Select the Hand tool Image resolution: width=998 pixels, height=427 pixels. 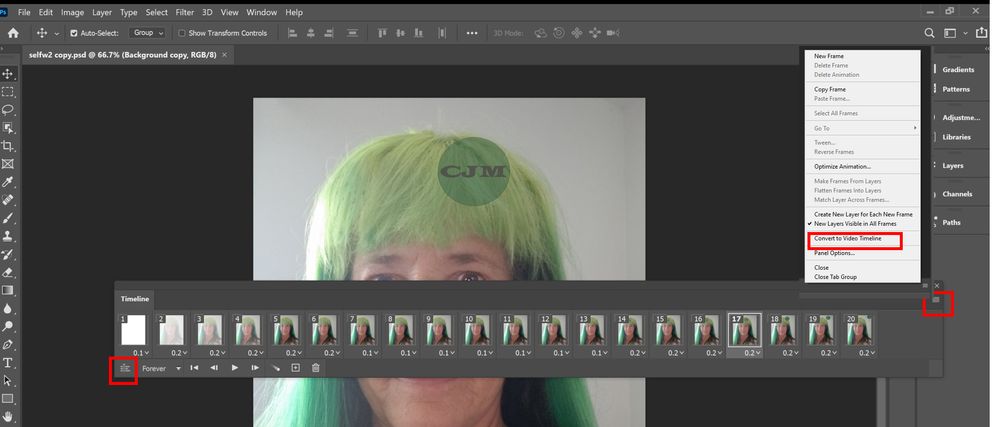coord(8,417)
